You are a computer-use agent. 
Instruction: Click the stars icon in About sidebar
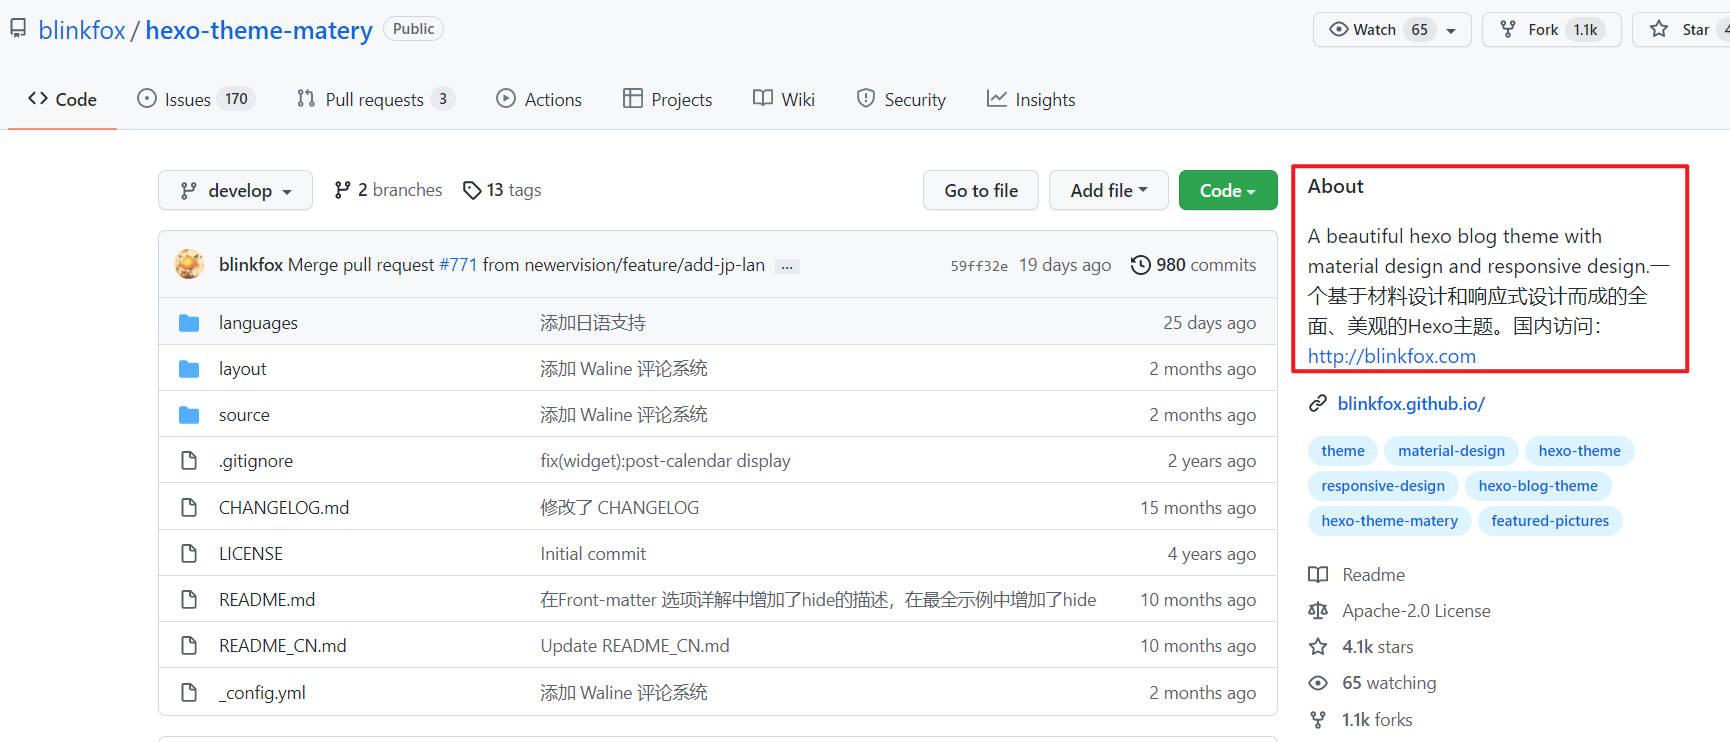click(1318, 647)
